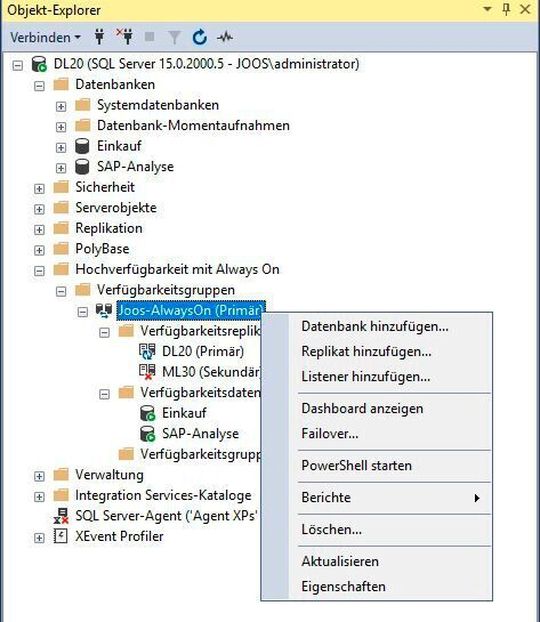Collapse Hochverfügbarkeit mit Always On
540x622 pixels.
pyautogui.click(x=39, y=271)
